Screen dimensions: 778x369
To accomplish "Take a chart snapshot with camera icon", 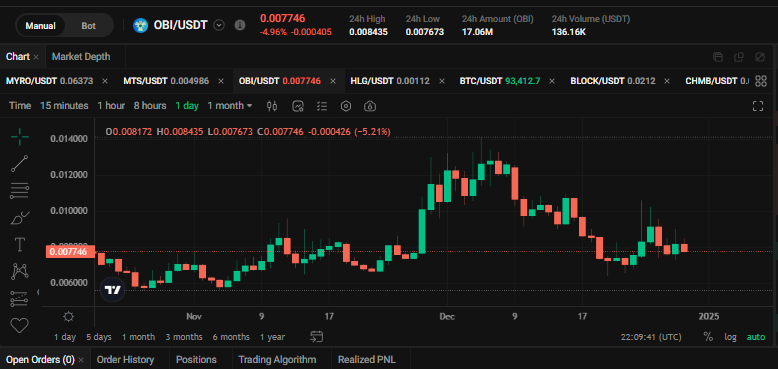I will [x=370, y=106].
